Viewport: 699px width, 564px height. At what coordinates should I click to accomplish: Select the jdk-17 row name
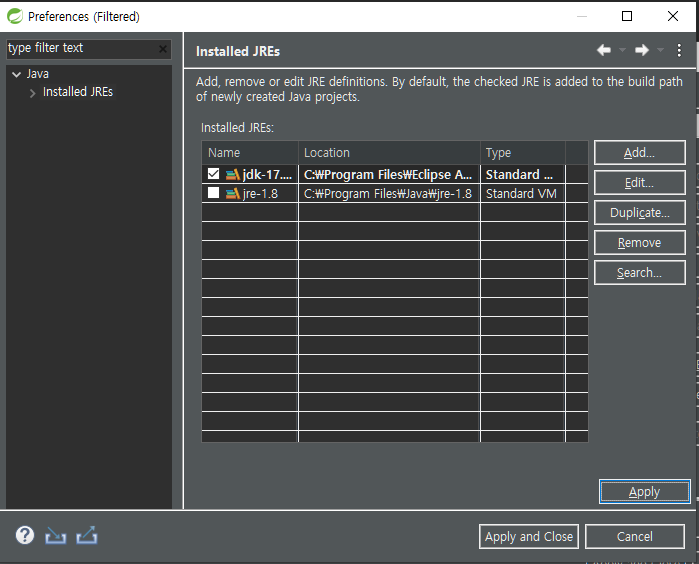click(x=267, y=174)
